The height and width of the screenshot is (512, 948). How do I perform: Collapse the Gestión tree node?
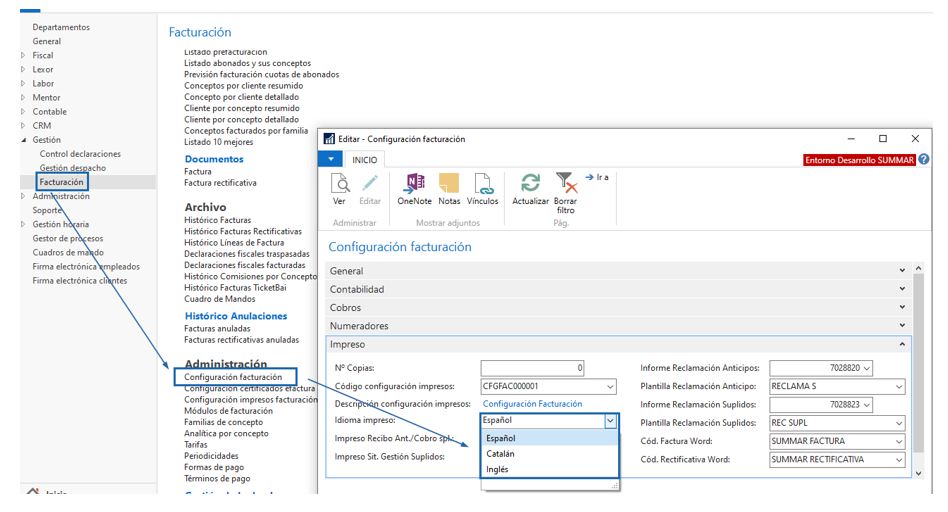pyautogui.click(x=24, y=140)
